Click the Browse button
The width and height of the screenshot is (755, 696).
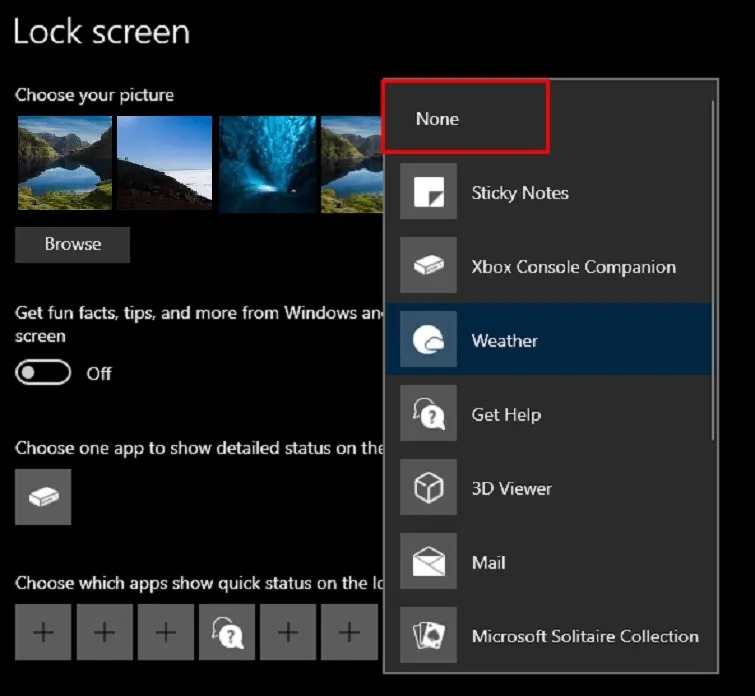(72, 244)
